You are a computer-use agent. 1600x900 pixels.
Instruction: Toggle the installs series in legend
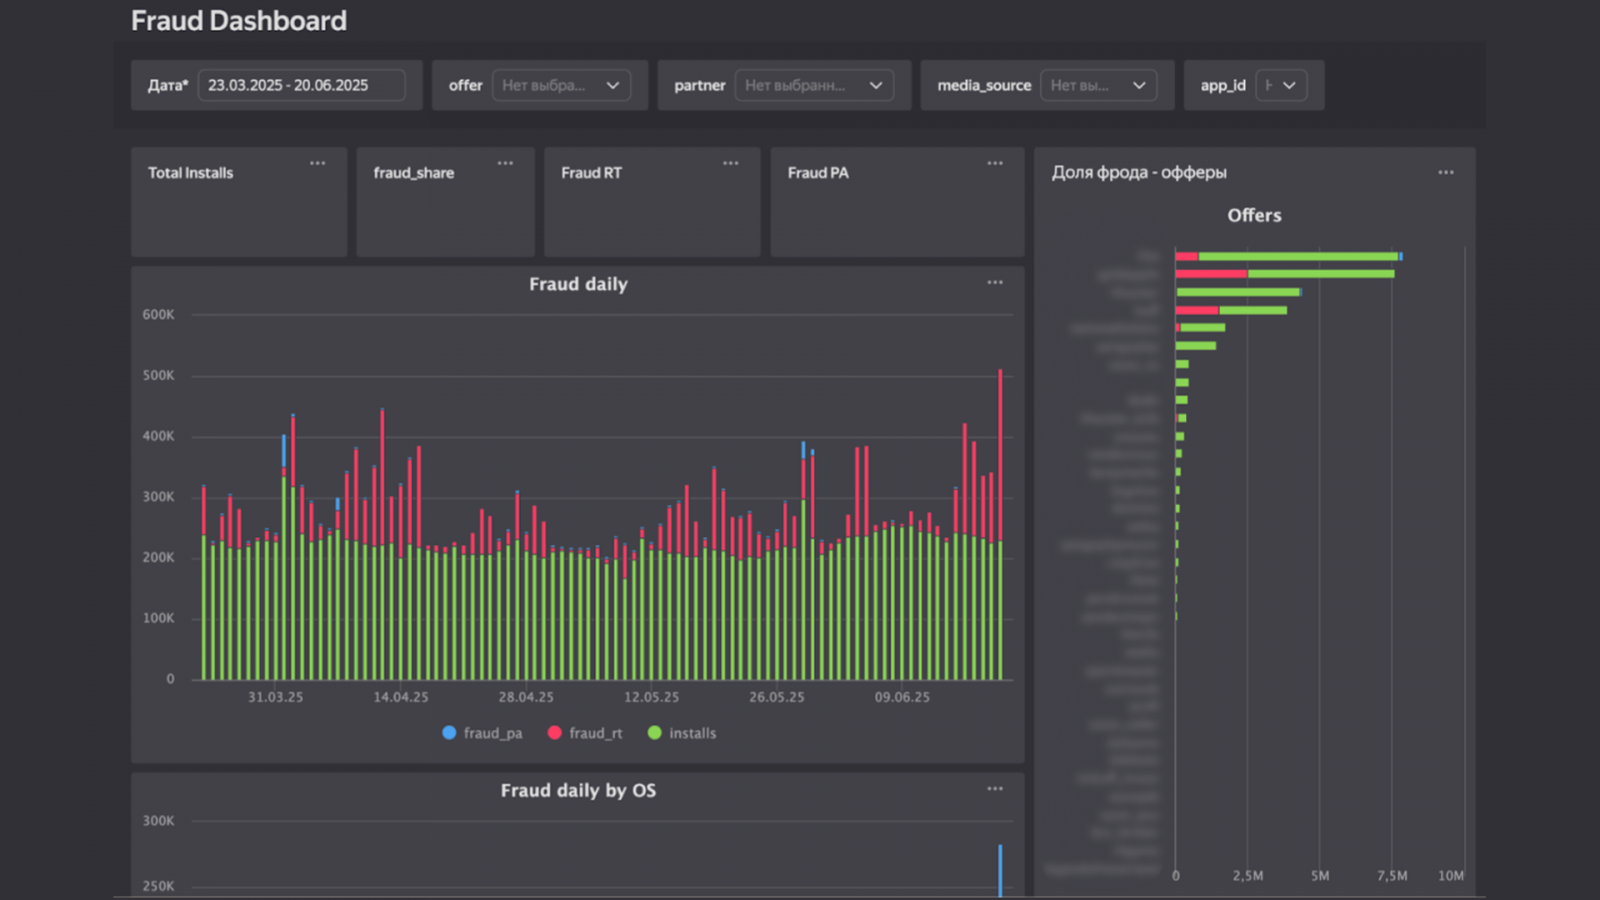click(692, 733)
